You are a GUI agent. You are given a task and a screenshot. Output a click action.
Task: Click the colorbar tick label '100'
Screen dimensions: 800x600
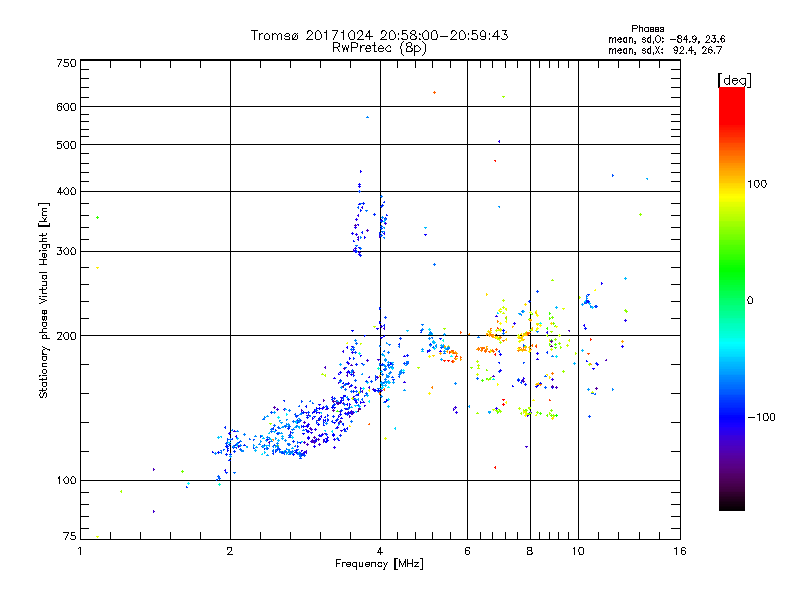click(757, 184)
